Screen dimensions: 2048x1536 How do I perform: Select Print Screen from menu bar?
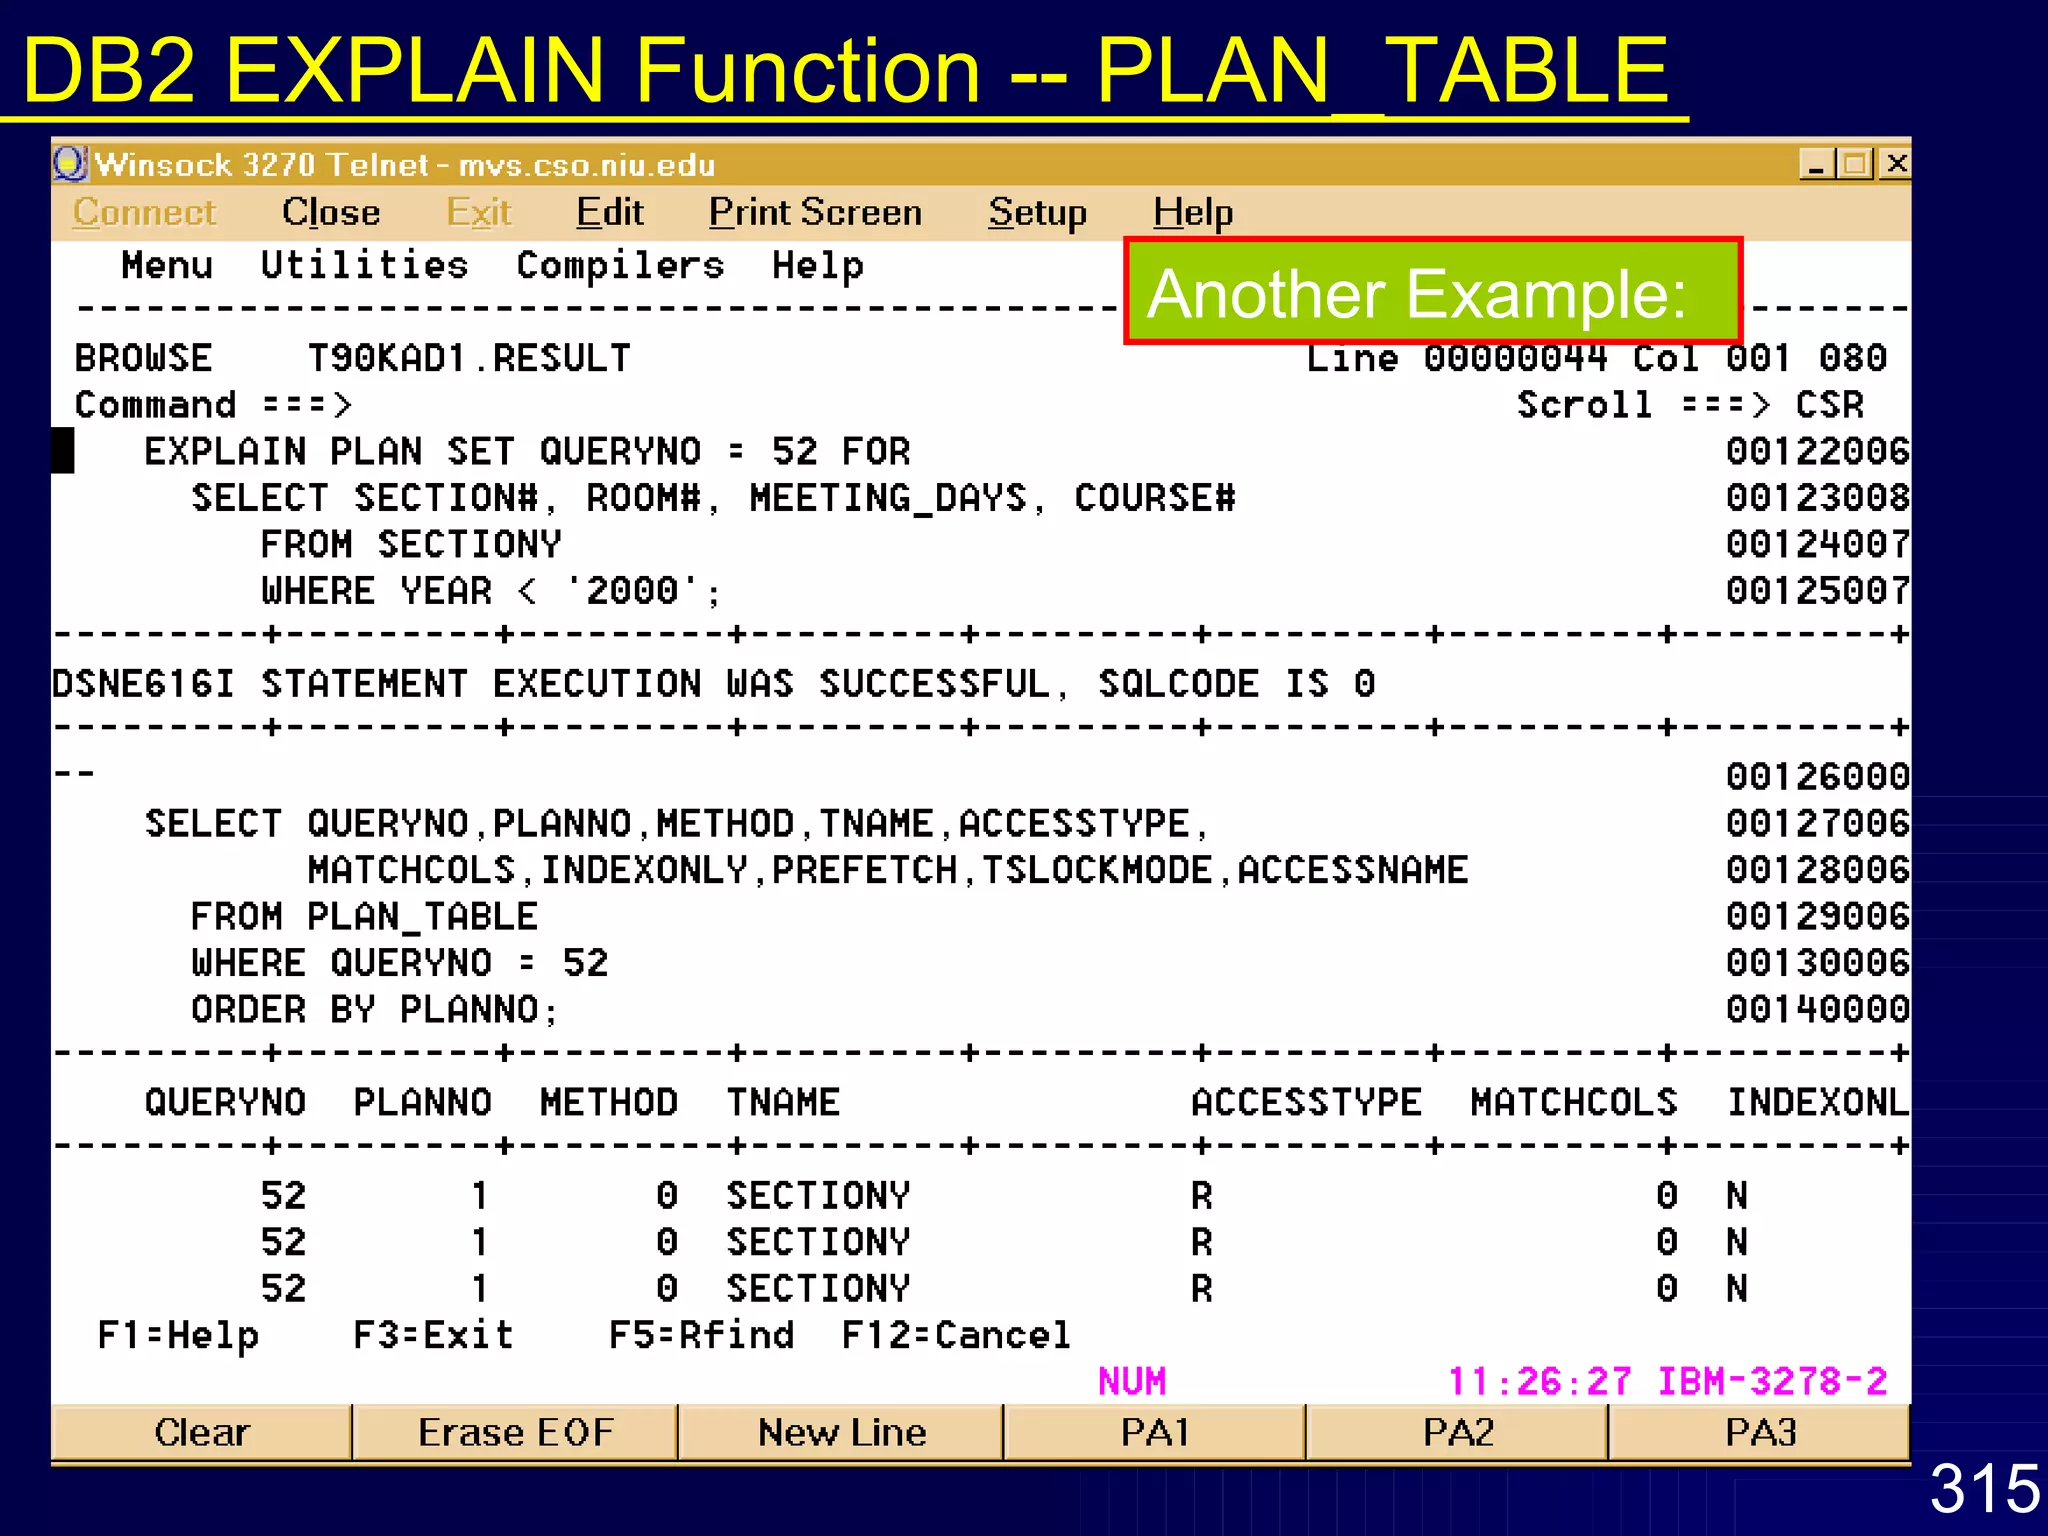click(x=815, y=213)
